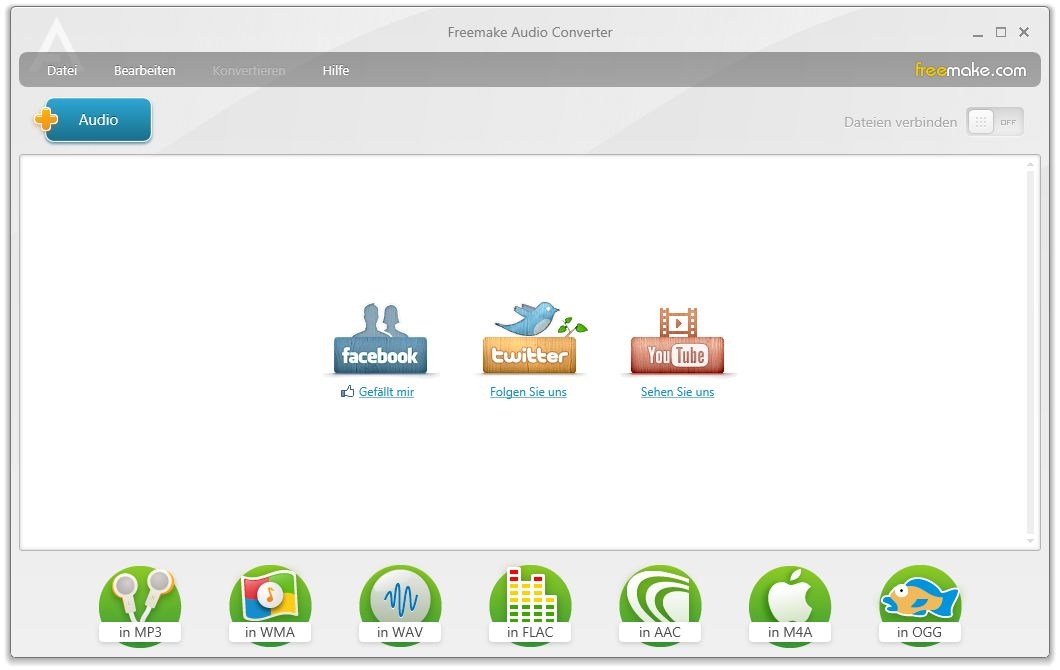This screenshot has height=670, width=1060.
Task: Open the Datei menu
Action: coord(62,70)
